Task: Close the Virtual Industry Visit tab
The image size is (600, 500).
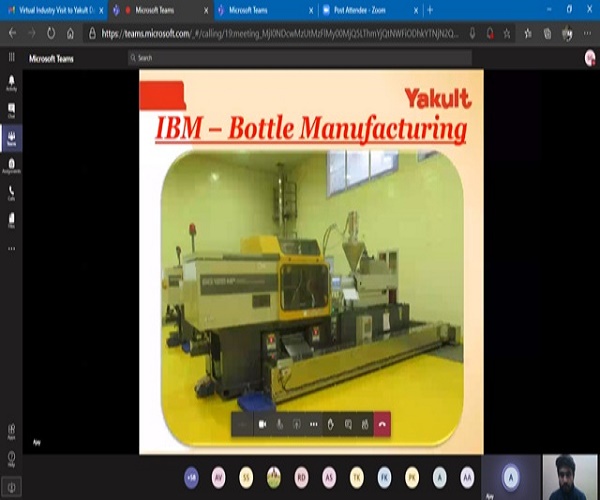Action: point(101,11)
